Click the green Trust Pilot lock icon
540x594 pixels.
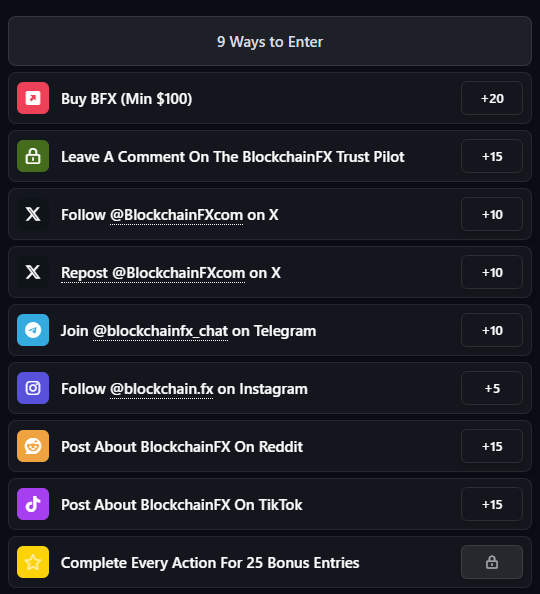[x=33, y=156]
